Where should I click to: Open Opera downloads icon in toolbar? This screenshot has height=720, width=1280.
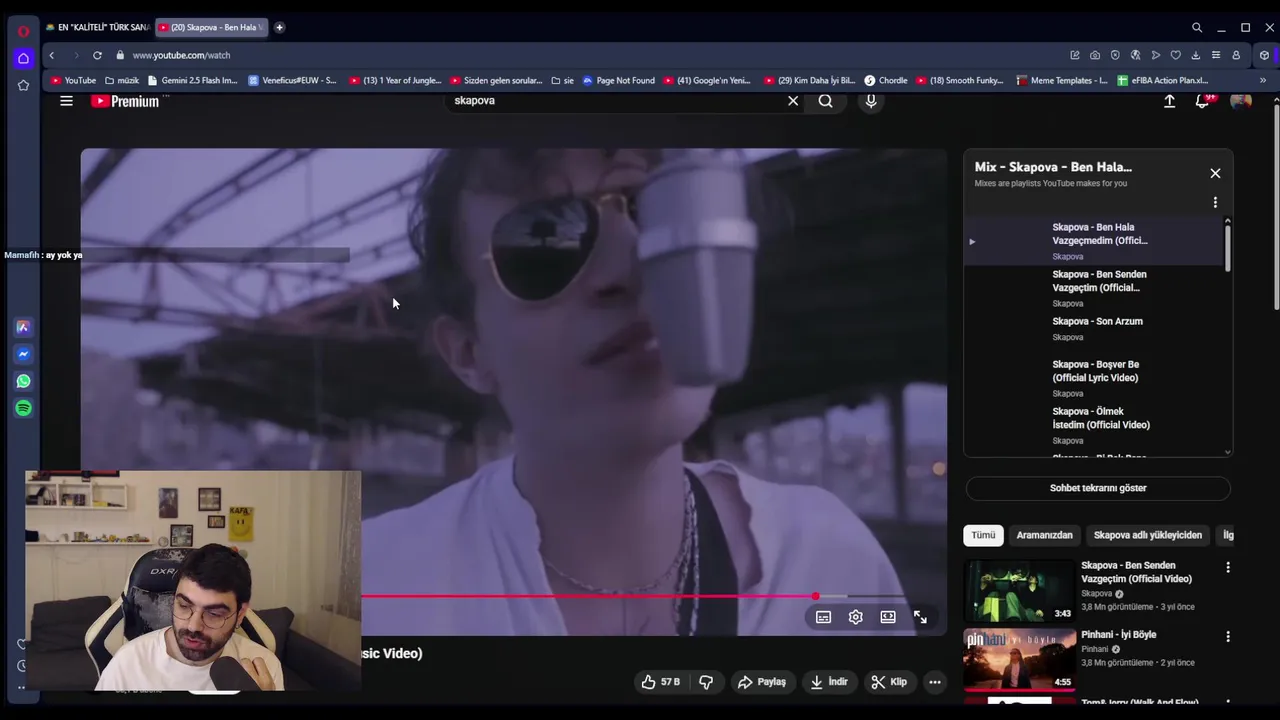click(1195, 55)
